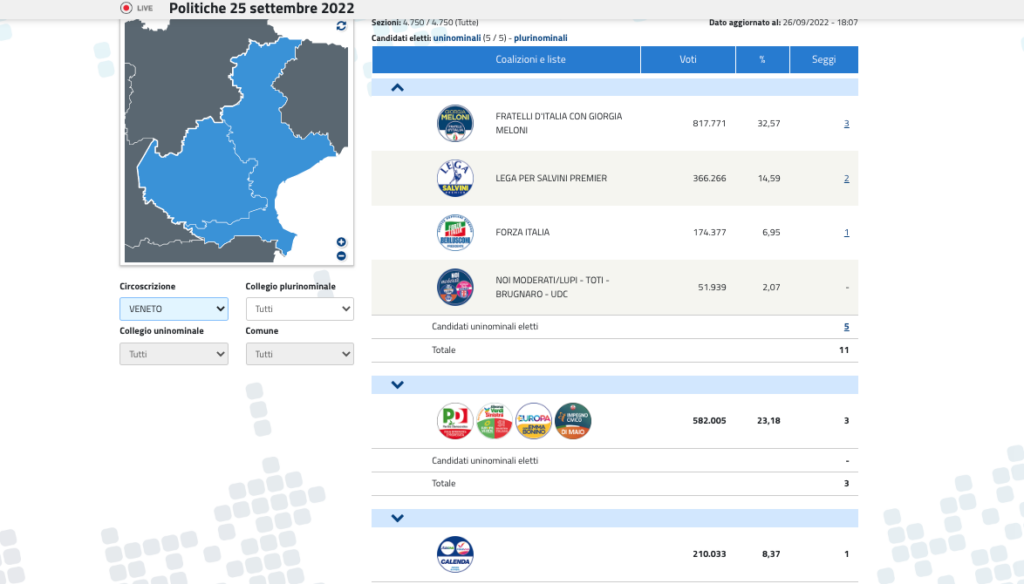Click the Coalizioni e liste column header
The width and height of the screenshot is (1024, 584).
pos(506,59)
